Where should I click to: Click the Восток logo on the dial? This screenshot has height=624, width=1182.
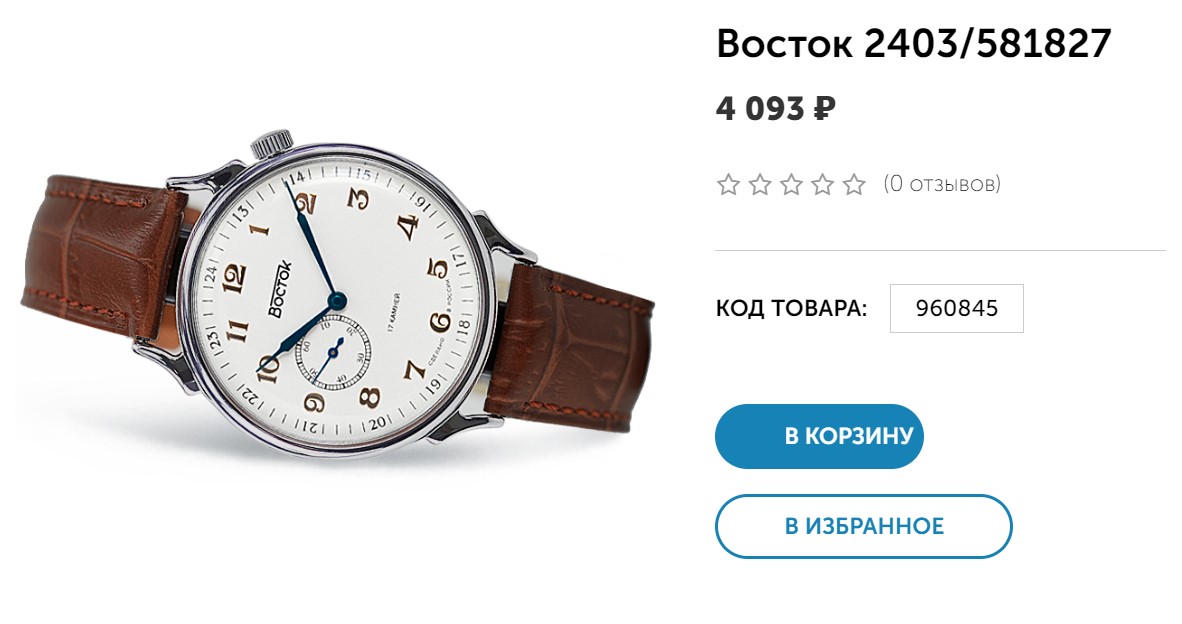(279, 289)
